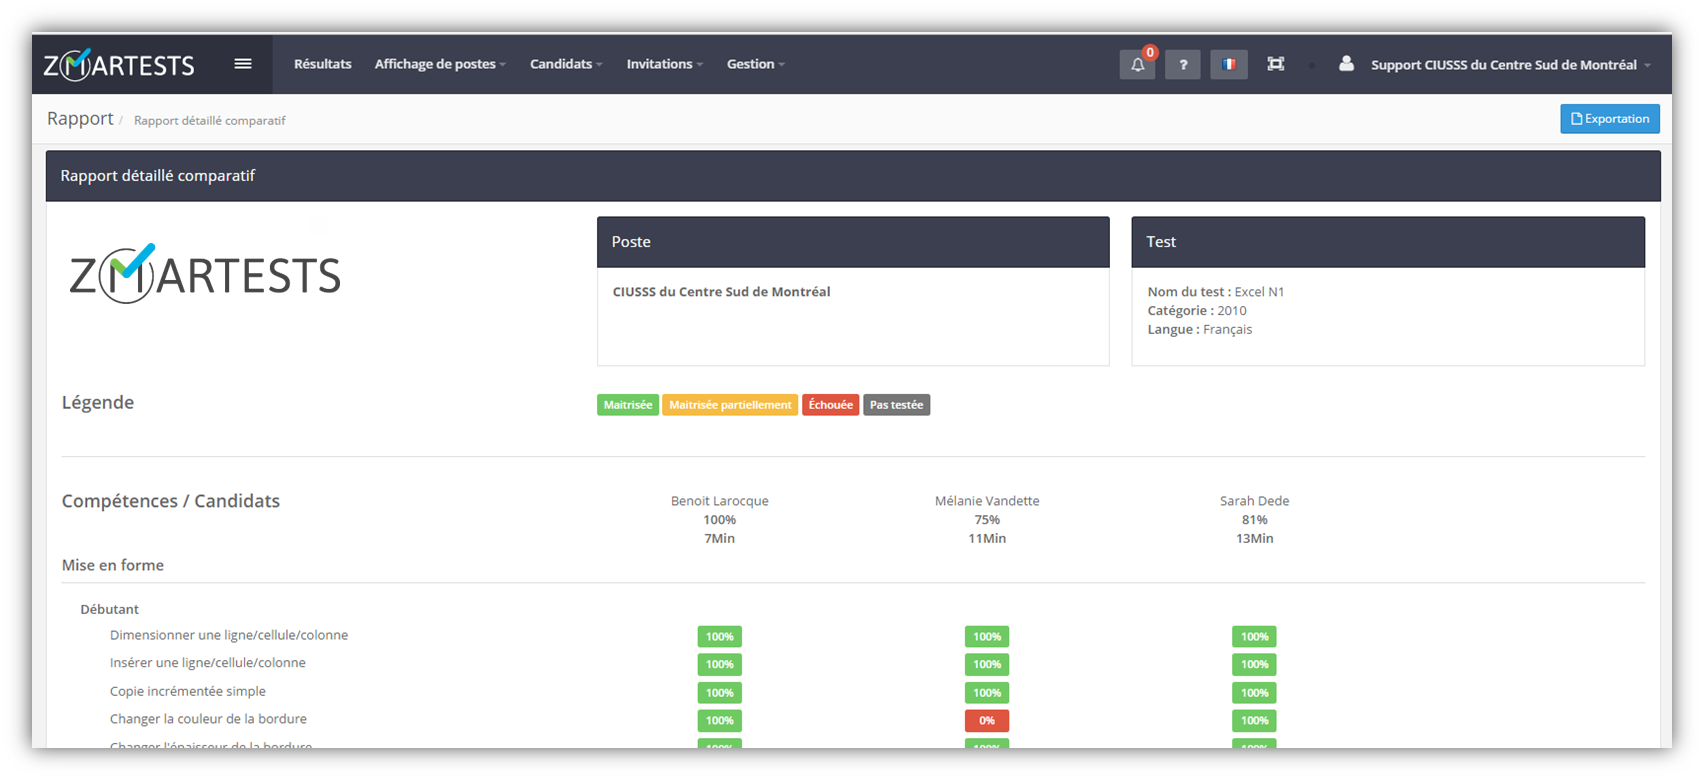1704x780 pixels.
Task: Click the red Échouée legend badge
Action: (830, 405)
